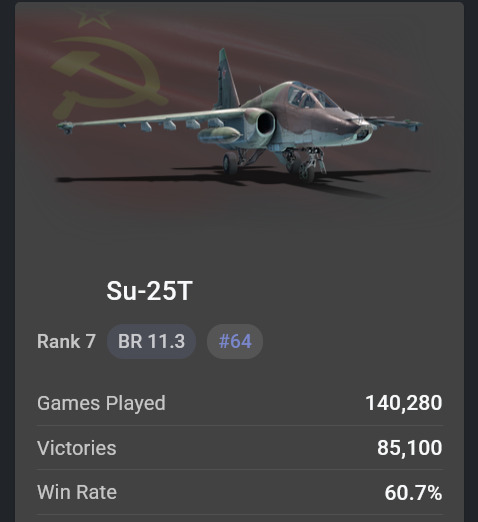The width and height of the screenshot is (478, 522).
Task: Select the BR 11.3 badge
Action: coord(151,341)
